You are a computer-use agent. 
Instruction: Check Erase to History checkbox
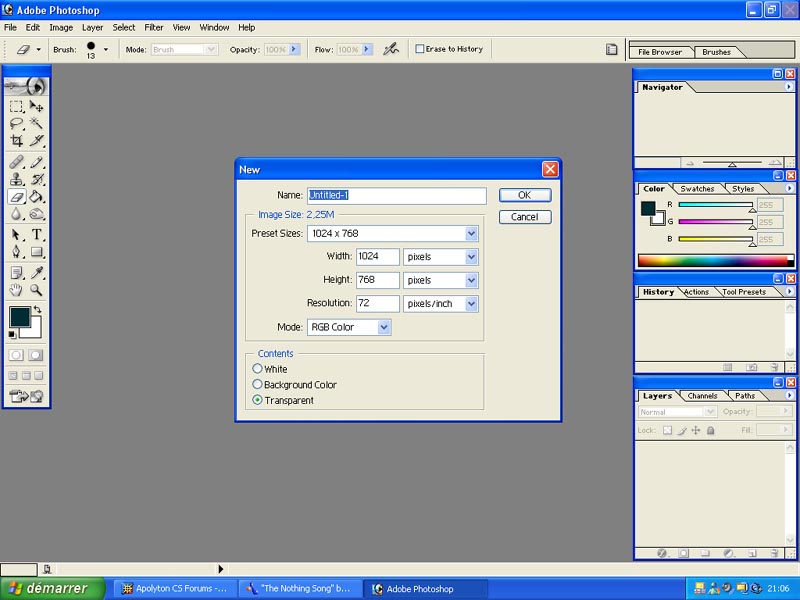(x=419, y=49)
